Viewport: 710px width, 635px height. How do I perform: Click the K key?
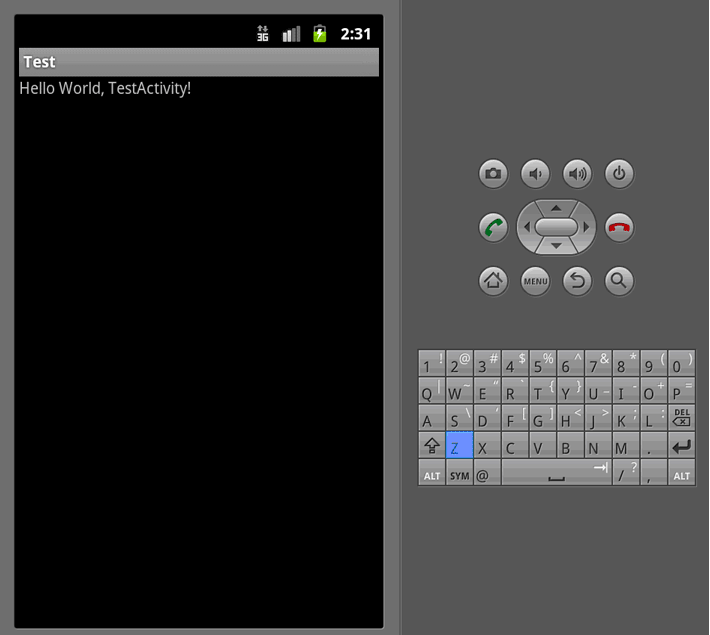pyautogui.click(x=626, y=418)
